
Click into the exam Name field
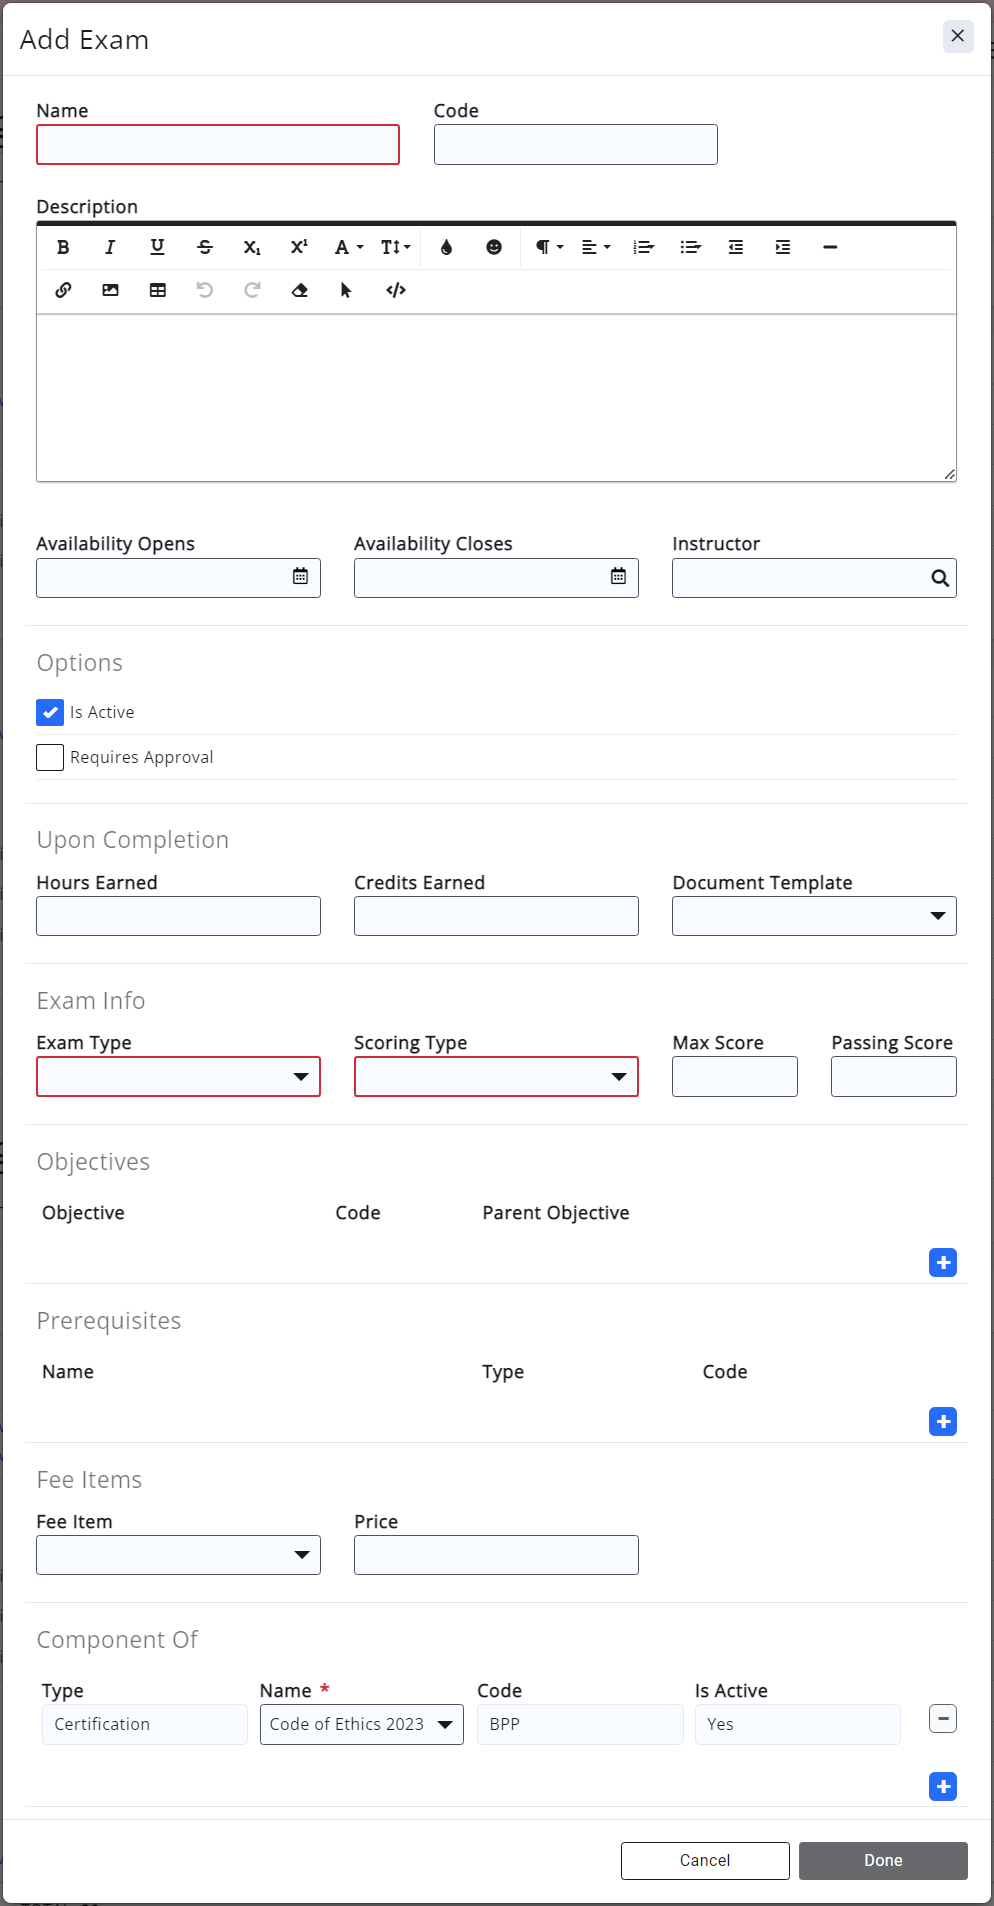coord(218,145)
